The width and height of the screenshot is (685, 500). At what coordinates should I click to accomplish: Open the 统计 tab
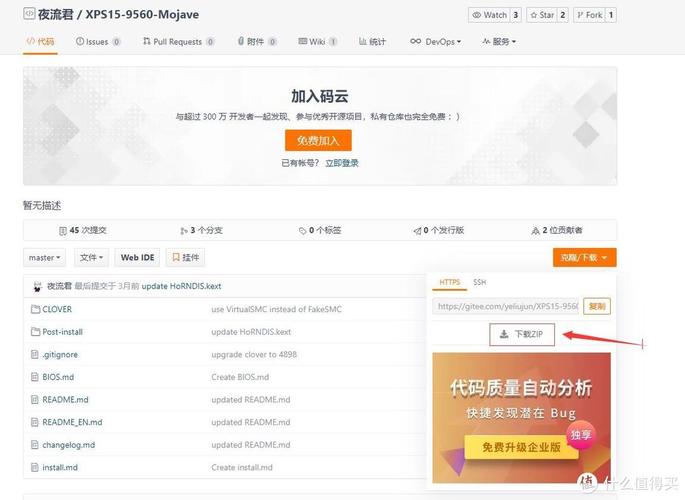372,41
